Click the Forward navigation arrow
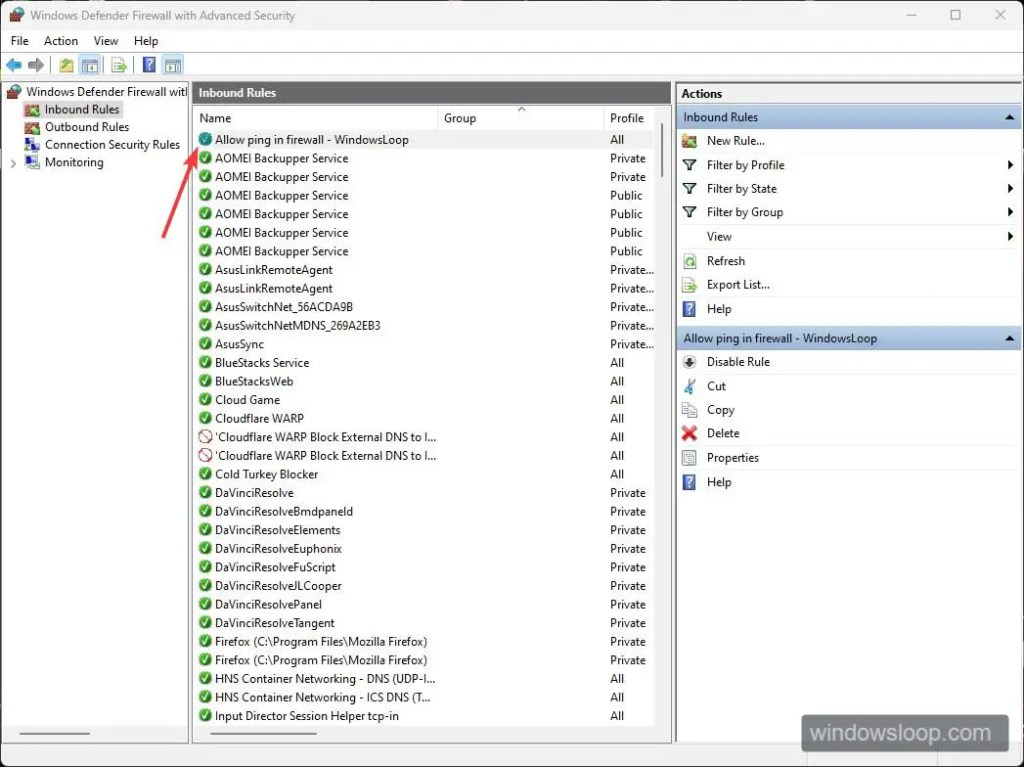 pos(37,64)
